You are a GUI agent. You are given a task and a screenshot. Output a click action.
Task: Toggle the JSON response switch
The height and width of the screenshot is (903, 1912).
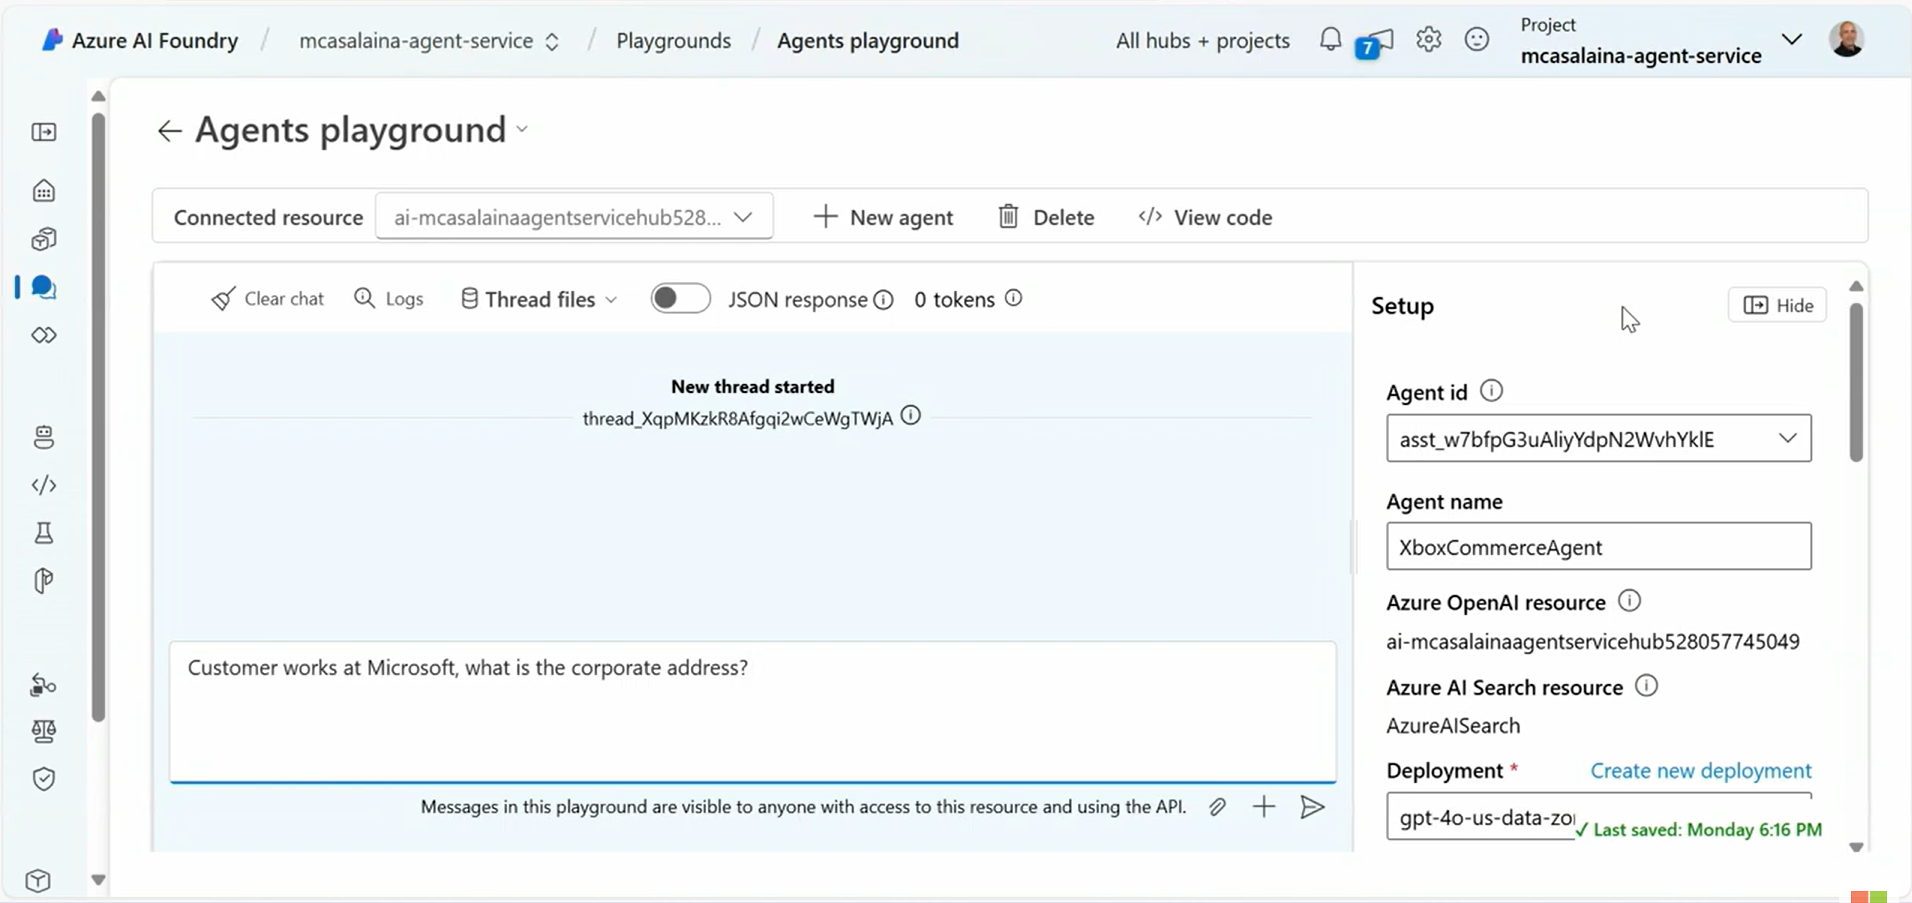click(680, 298)
